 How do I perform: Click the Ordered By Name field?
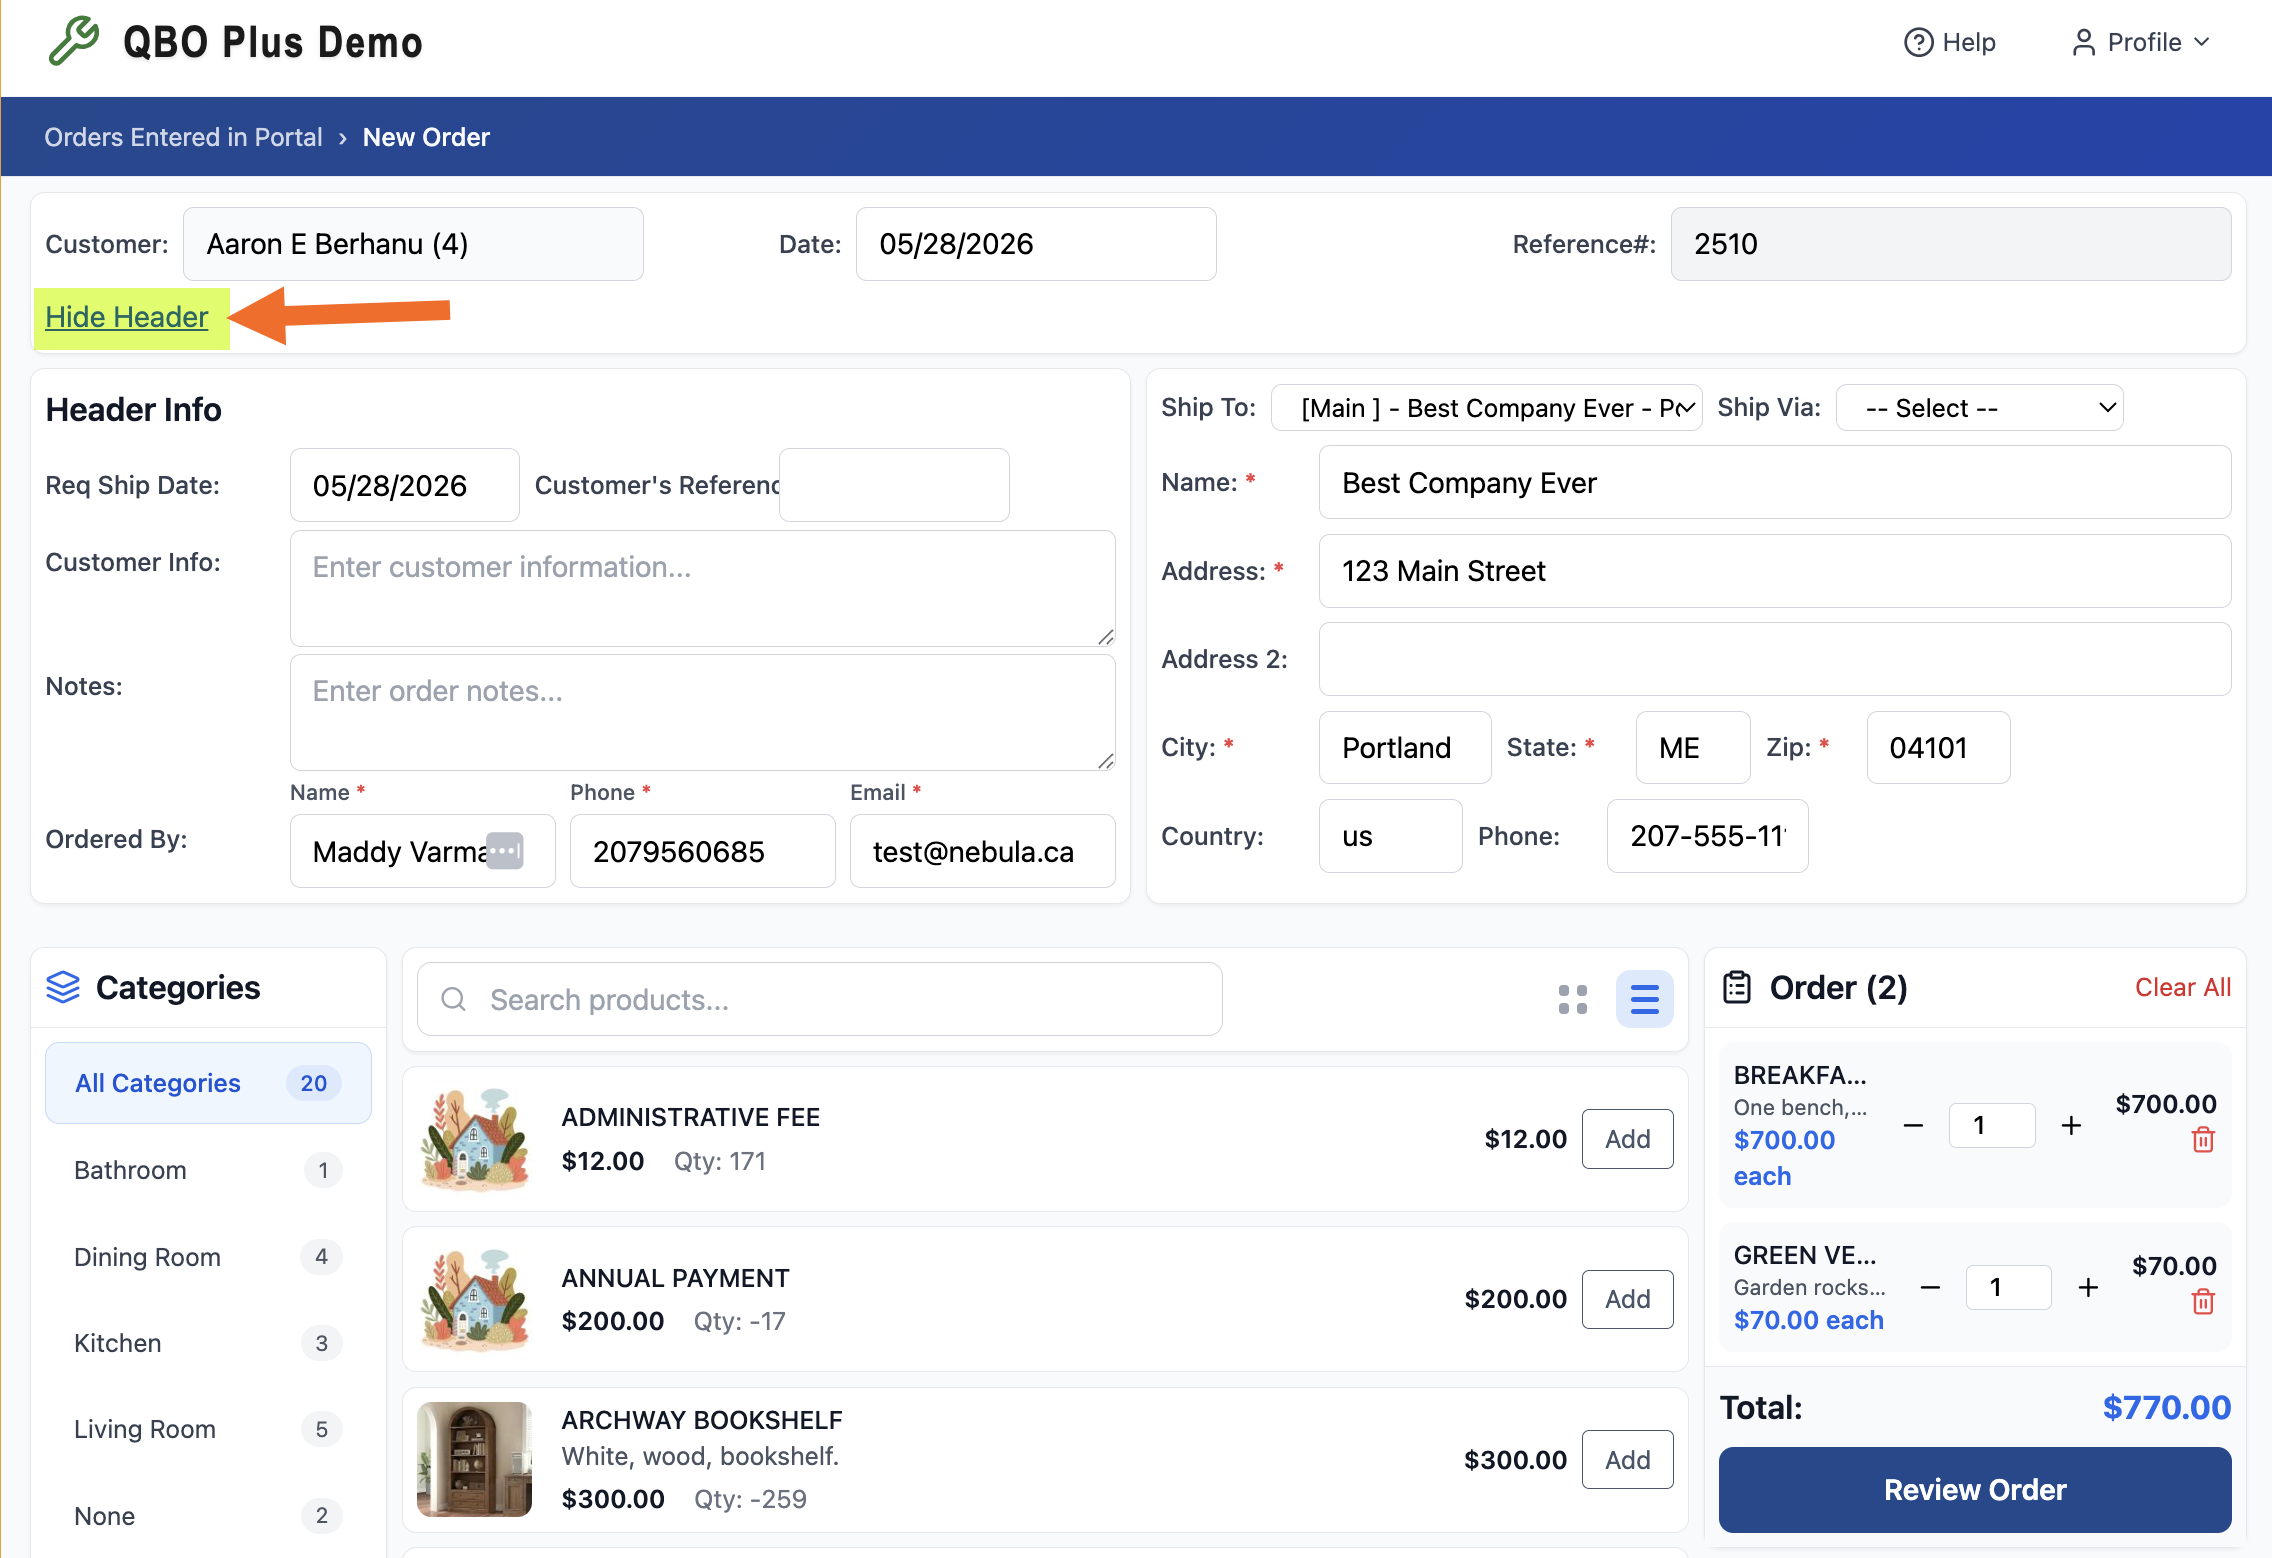[x=422, y=851]
